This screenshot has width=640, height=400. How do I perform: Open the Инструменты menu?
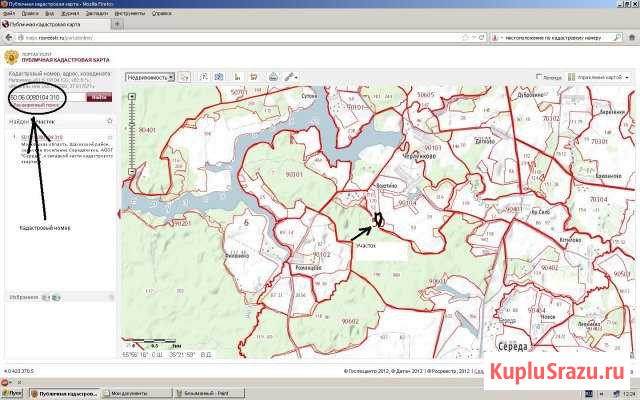click(x=130, y=13)
